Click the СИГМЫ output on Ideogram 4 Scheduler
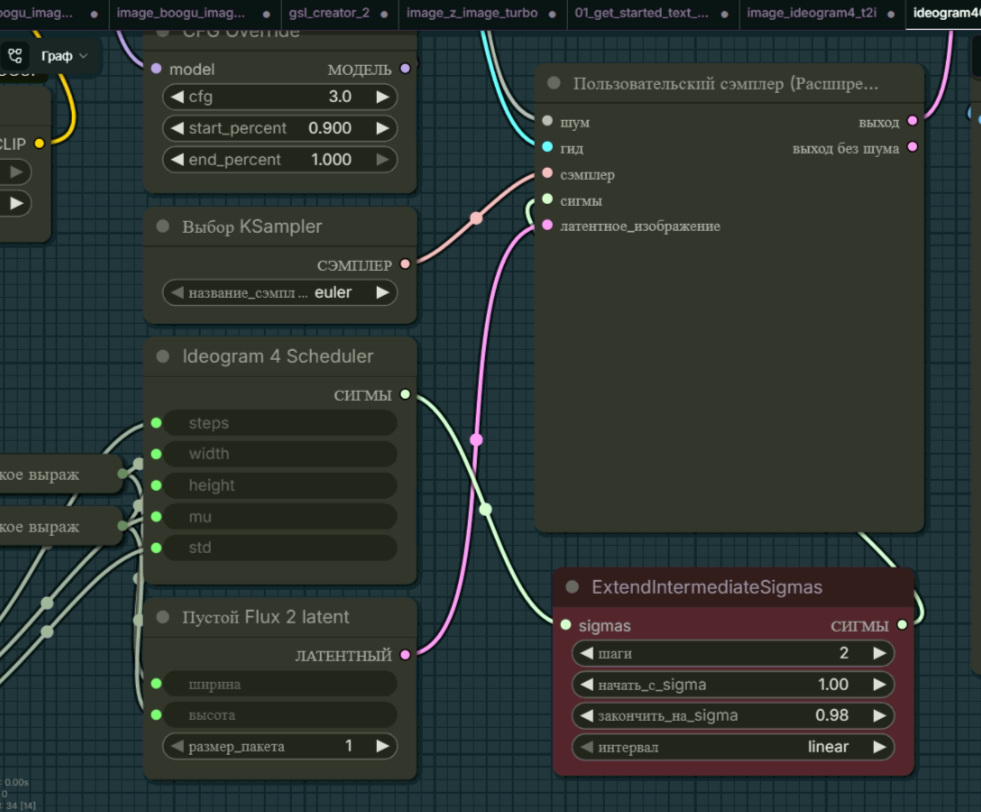Image resolution: width=981 pixels, height=812 pixels. pyautogui.click(x=405, y=394)
